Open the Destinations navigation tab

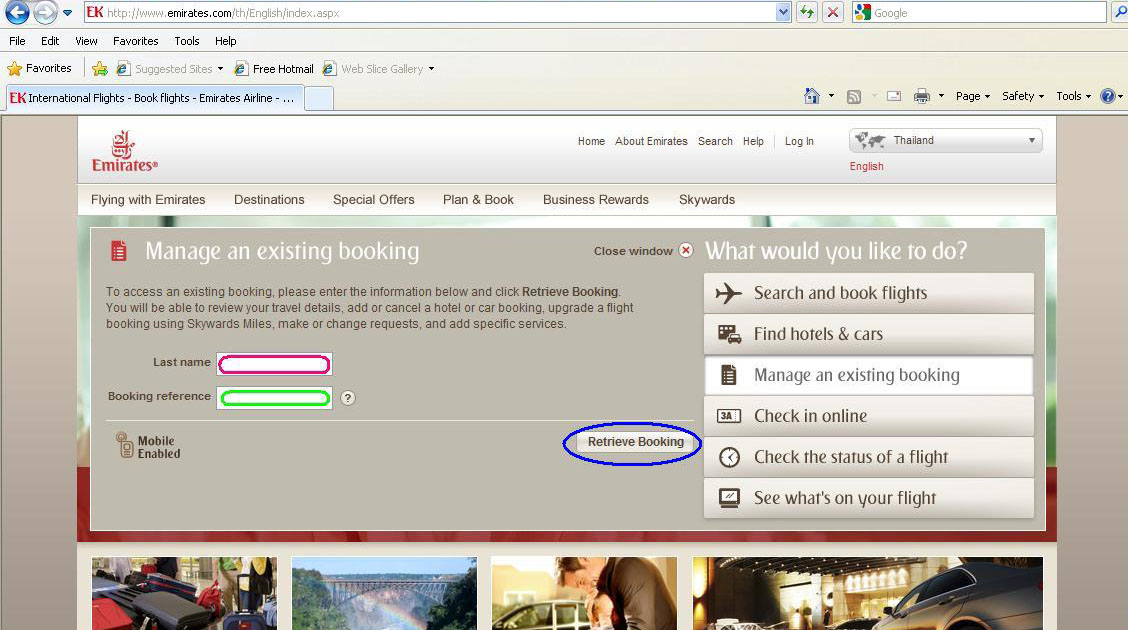pos(269,200)
